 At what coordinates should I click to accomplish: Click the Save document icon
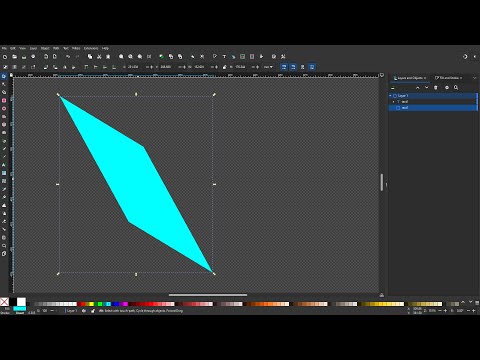click(24, 57)
